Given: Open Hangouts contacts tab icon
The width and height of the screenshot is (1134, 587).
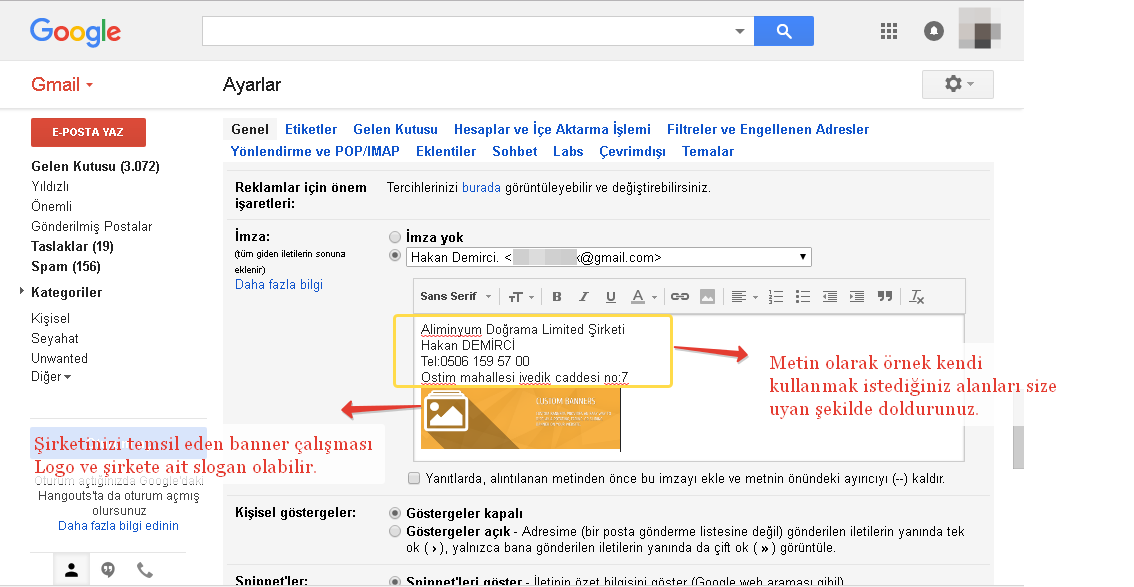Looking at the screenshot, I should point(71,570).
